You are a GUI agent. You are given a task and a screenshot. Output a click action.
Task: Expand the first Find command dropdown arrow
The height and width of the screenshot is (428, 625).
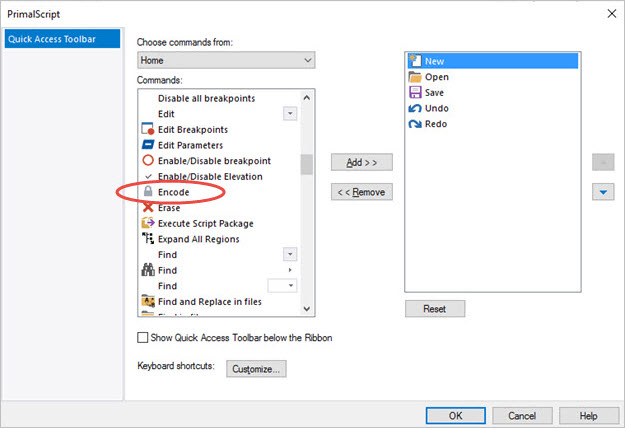(290, 254)
